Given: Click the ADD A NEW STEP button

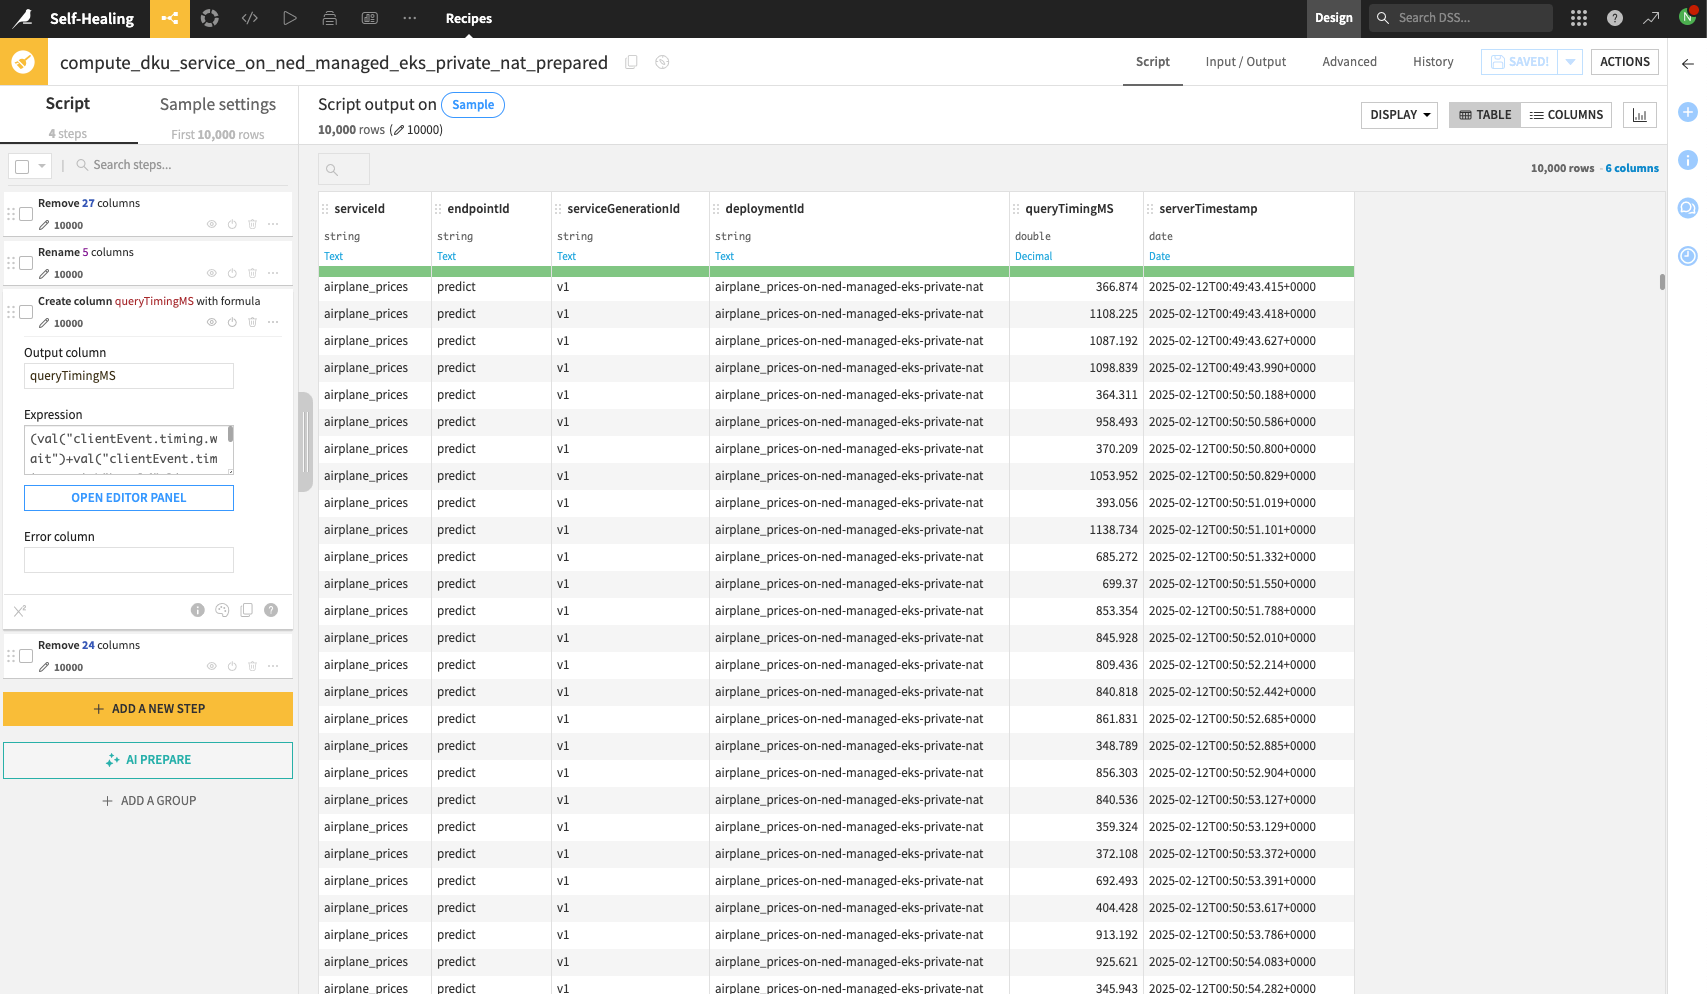Looking at the screenshot, I should [148, 708].
